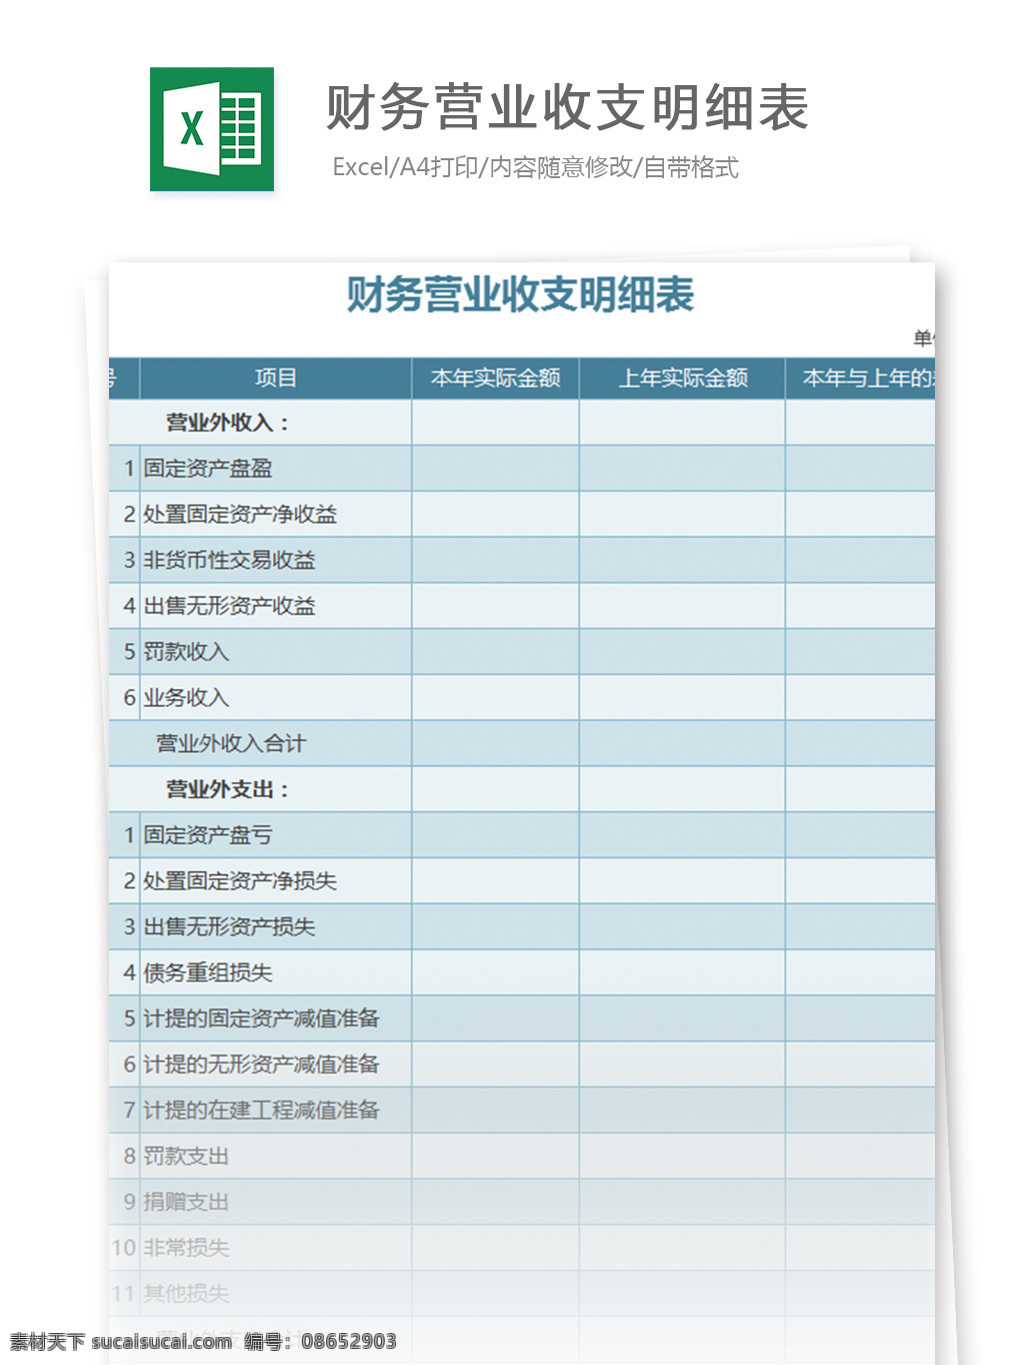Select the cell 罚款收入
This screenshot has width=1024, height=1365.
coord(275,652)
